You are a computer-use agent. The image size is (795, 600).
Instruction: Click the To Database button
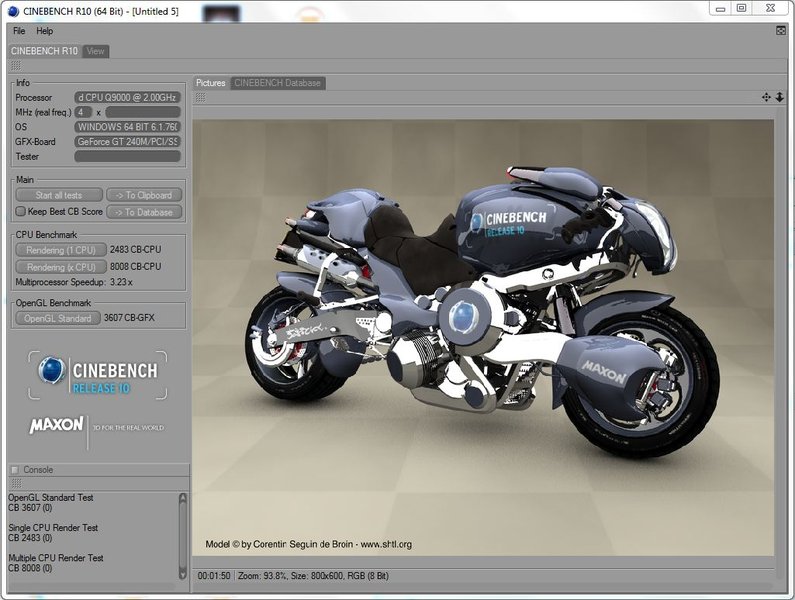click(144, 213)
